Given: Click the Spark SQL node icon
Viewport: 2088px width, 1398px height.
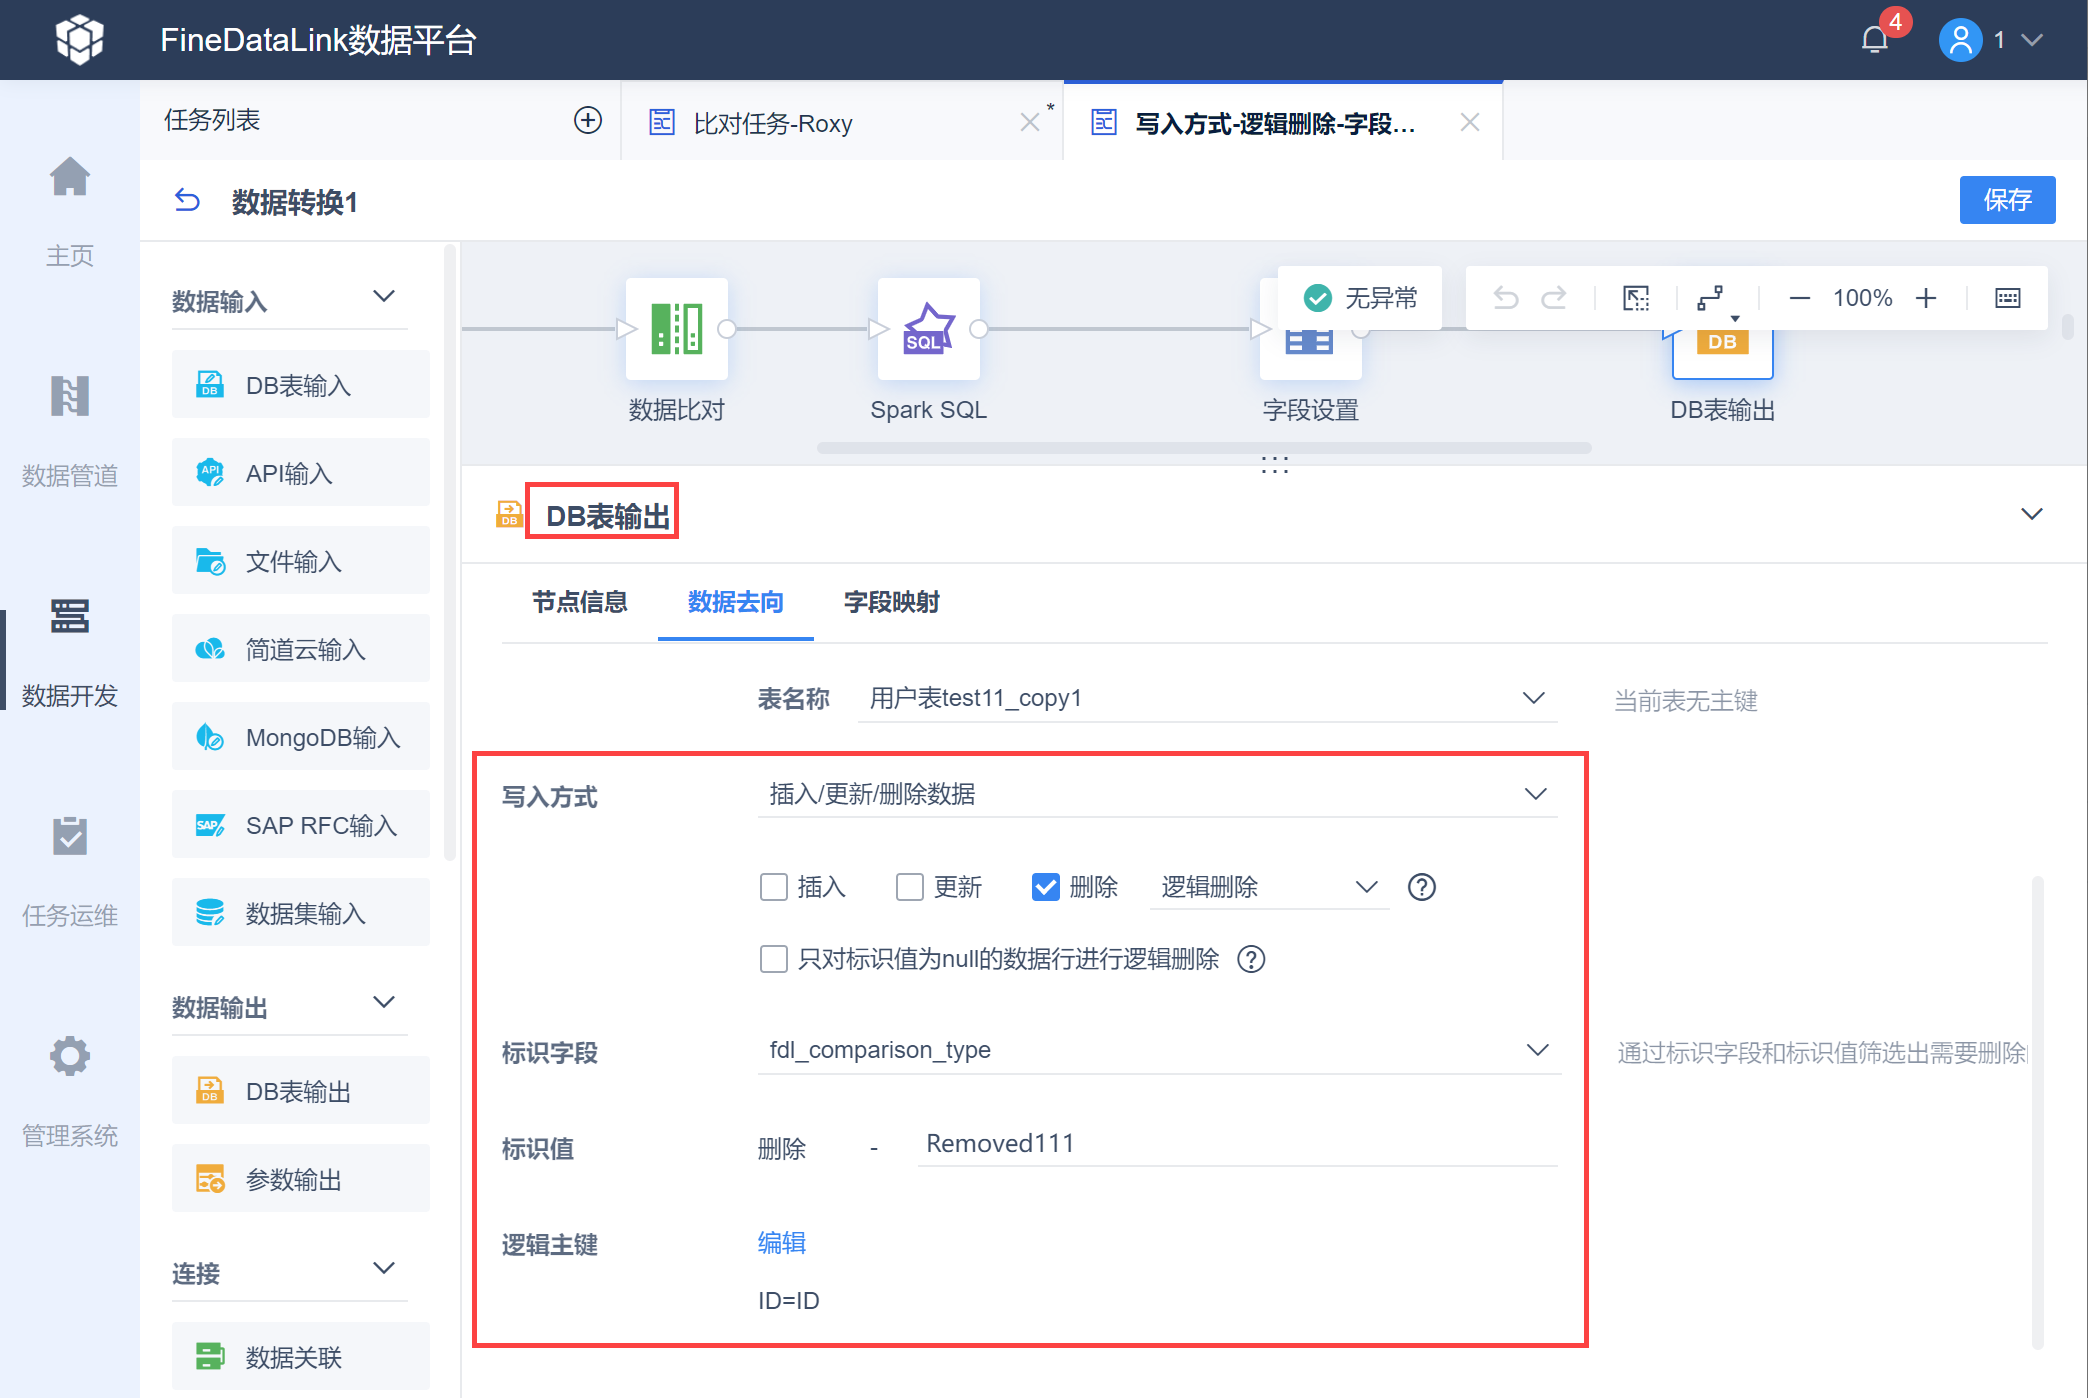Looking at the screenshot, I should [928, 329].
